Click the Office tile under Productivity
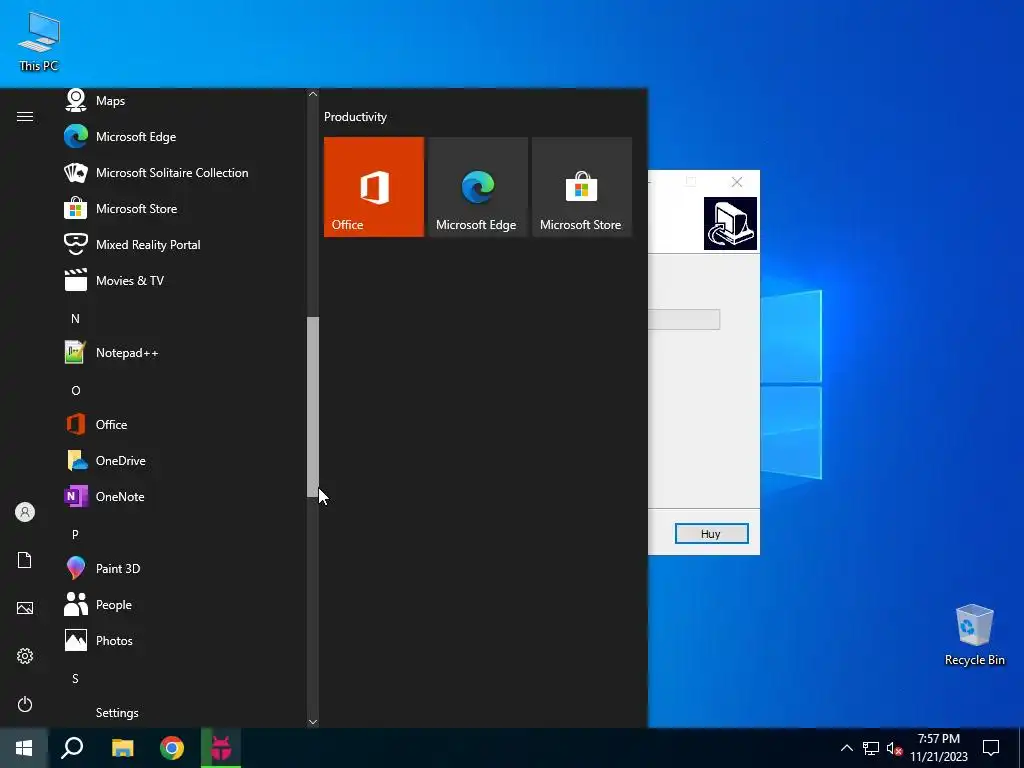 (x=374, y=187)
